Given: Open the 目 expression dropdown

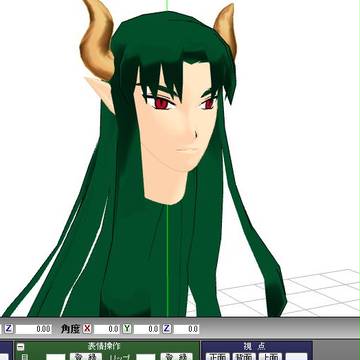Looking at the screenshot, I should (x=56, y=357).
